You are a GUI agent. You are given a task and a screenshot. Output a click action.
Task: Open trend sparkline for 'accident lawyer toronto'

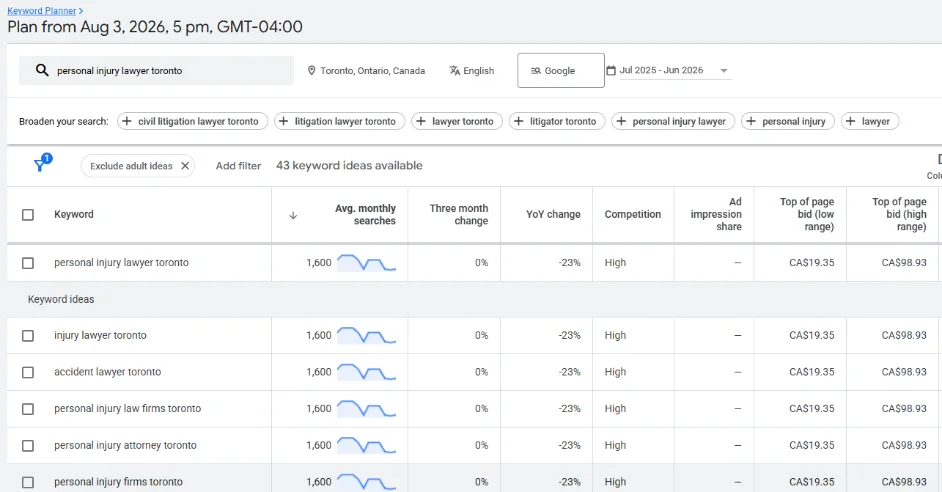click(366, 372)
